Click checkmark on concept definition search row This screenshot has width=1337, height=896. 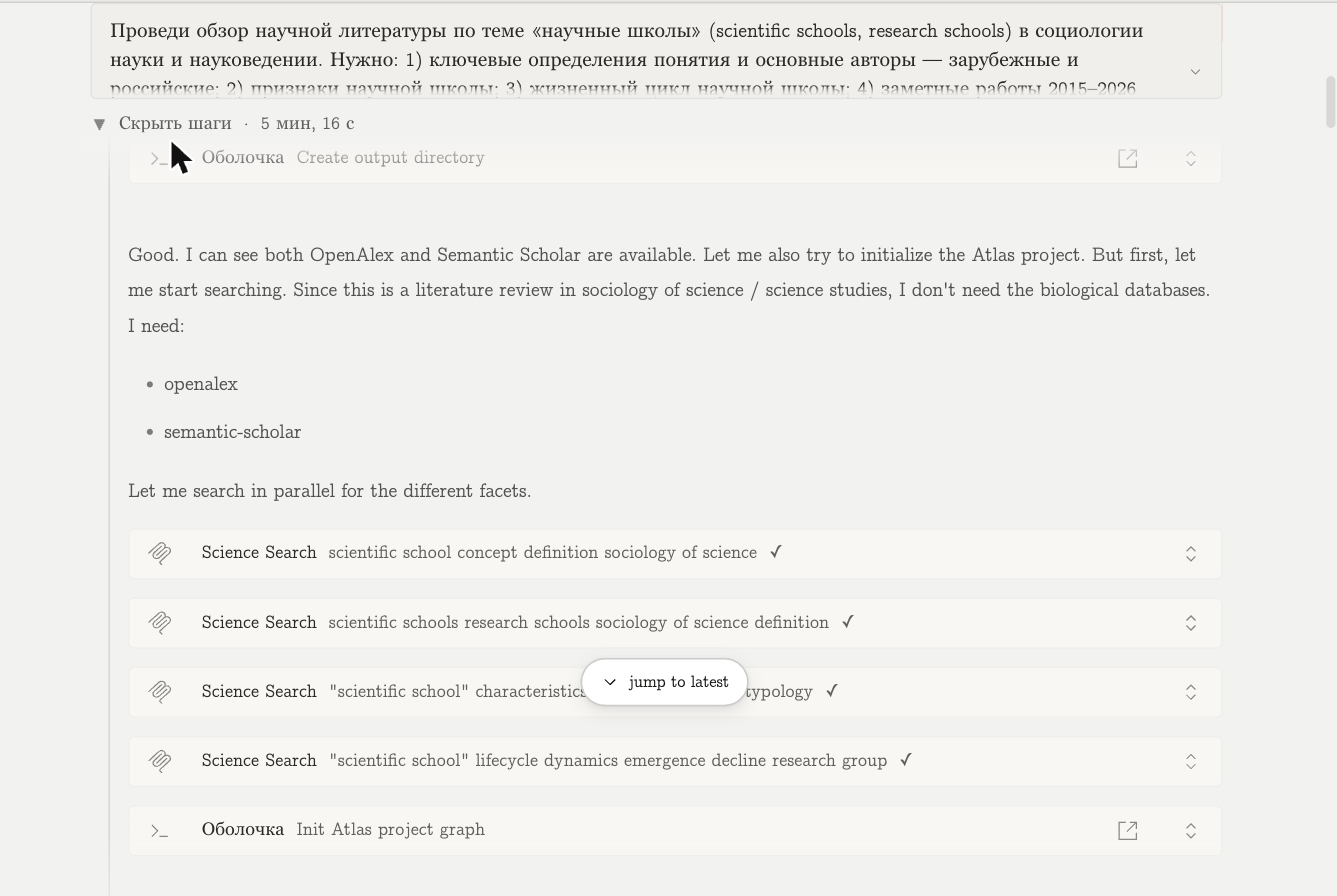click(x=776, y=552)
